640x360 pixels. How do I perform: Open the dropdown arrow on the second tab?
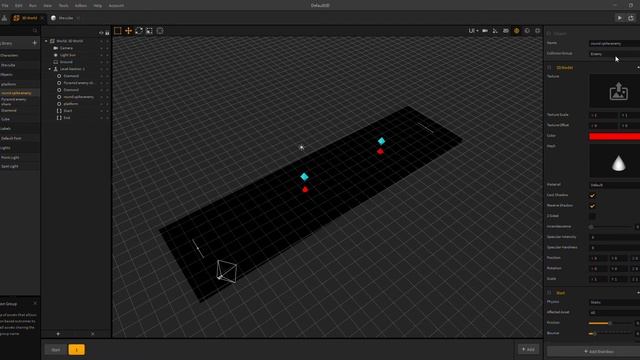(x=78, y=18)
